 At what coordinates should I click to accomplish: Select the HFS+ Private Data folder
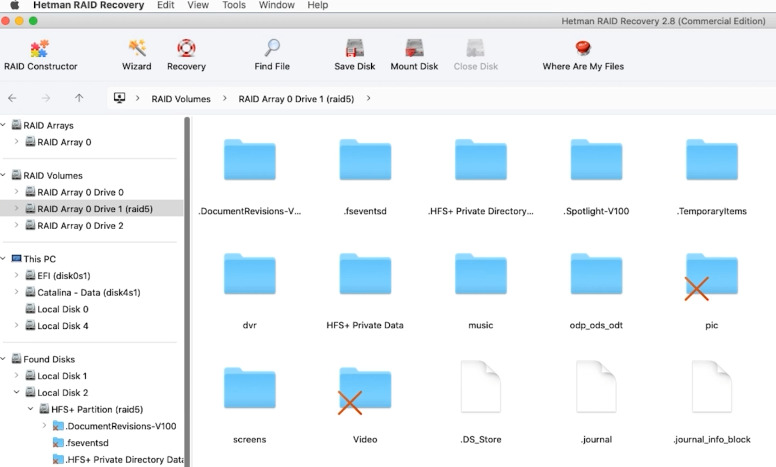point(365,274)
